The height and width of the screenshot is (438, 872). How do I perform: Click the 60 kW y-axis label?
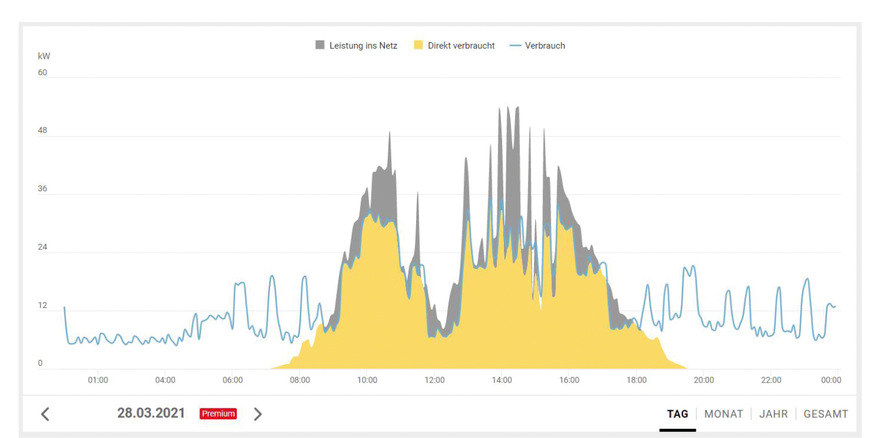point(43,73)
